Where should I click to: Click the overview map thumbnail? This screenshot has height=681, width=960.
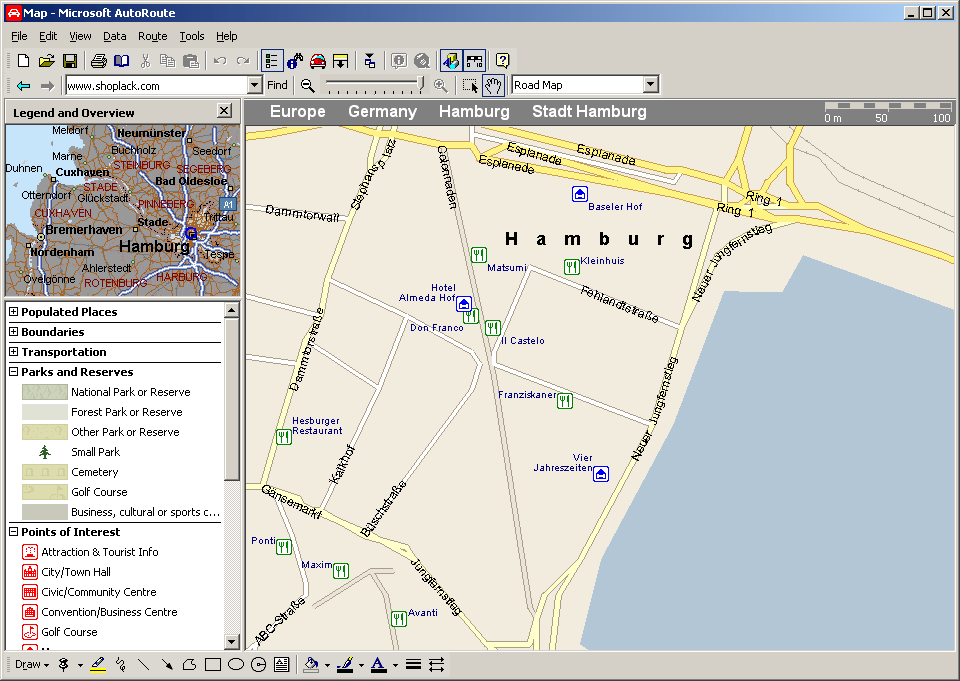coord(122,210)
